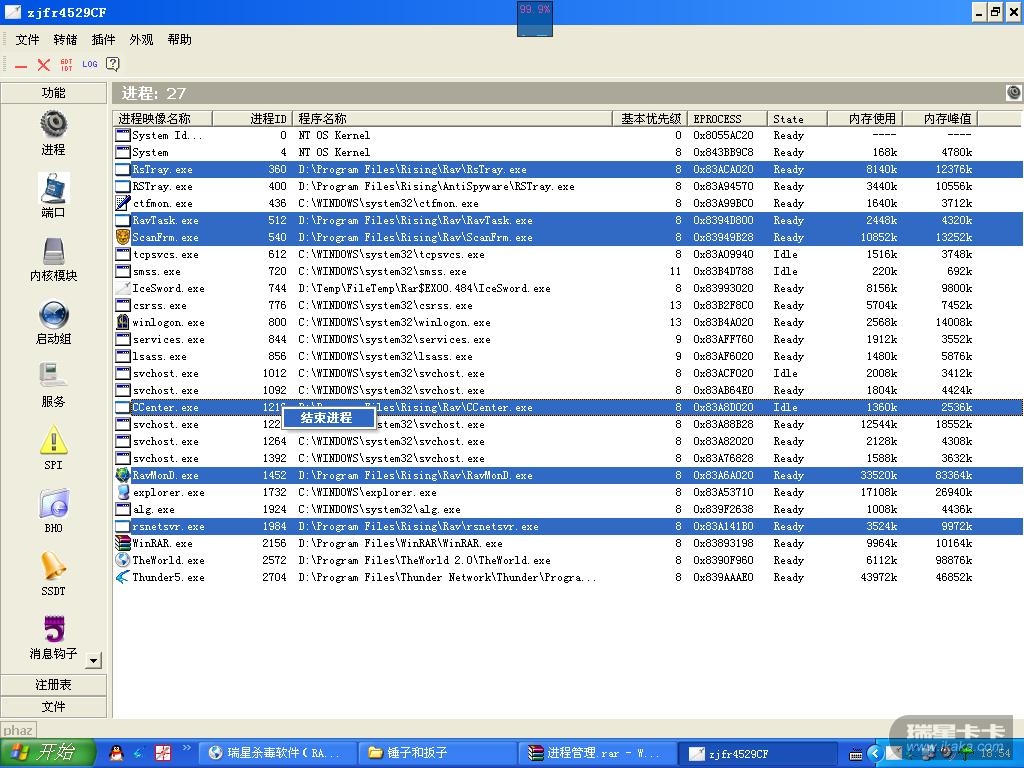Viewport: 1024px width, 768px height.
Task: Expand the 文件 panel at sidebar bottom
Action: click(x=54, y=707)
